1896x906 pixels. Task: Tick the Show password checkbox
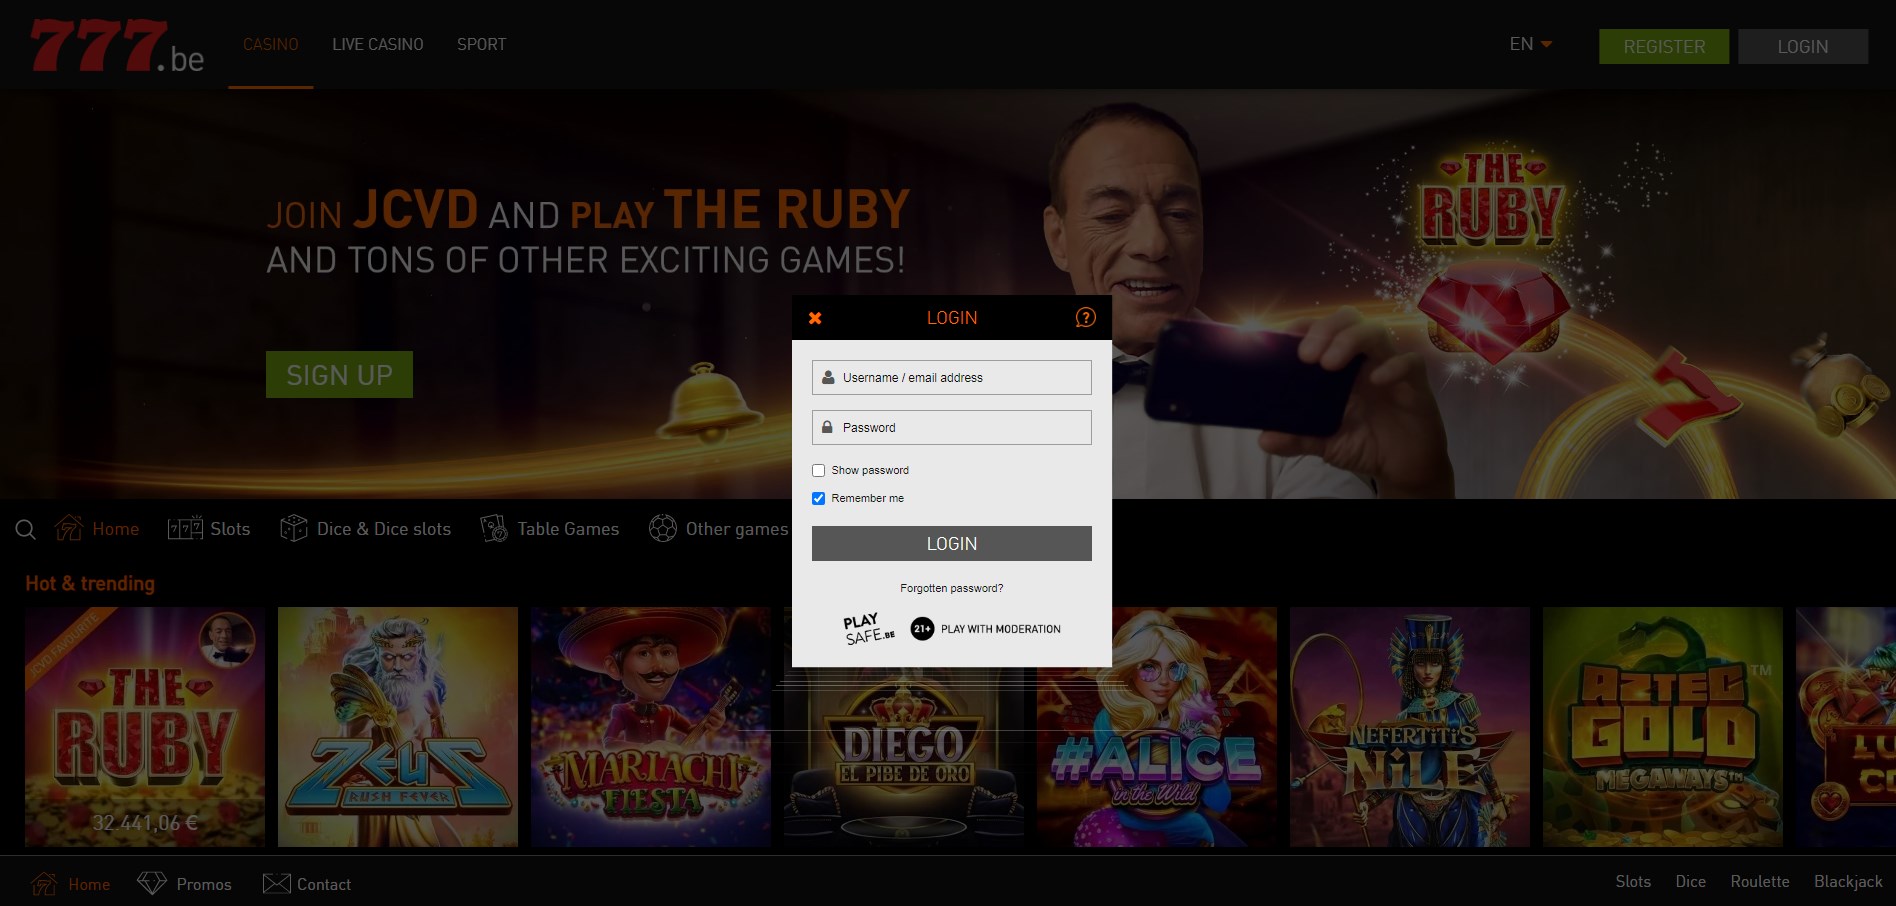pyautogui.click(x=818, y=470)
